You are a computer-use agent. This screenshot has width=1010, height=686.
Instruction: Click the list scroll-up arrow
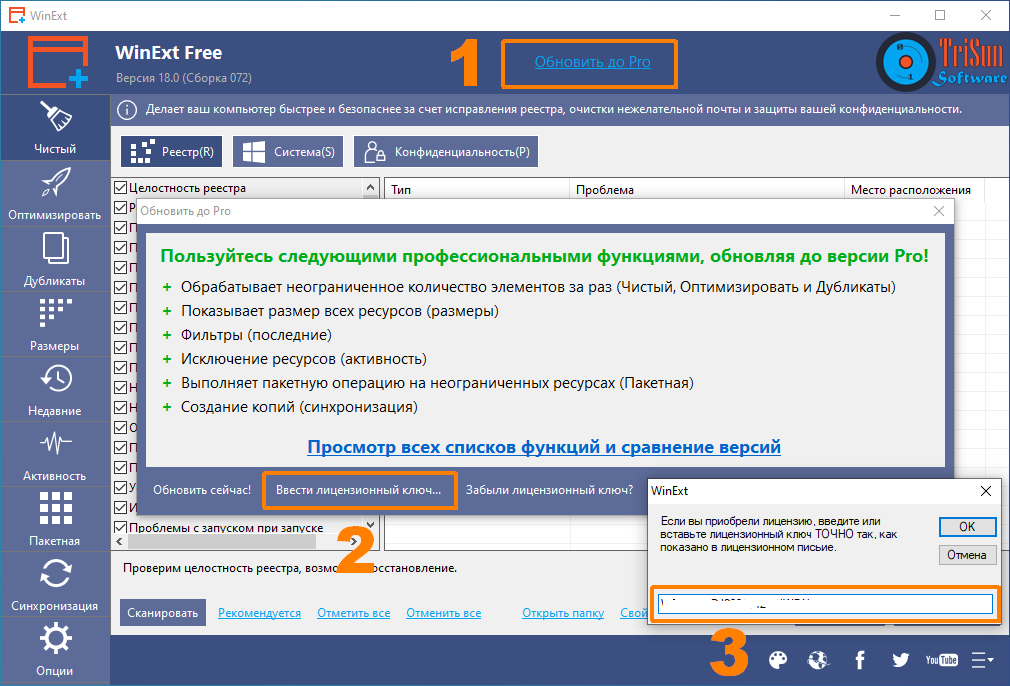tap(370, 187)
